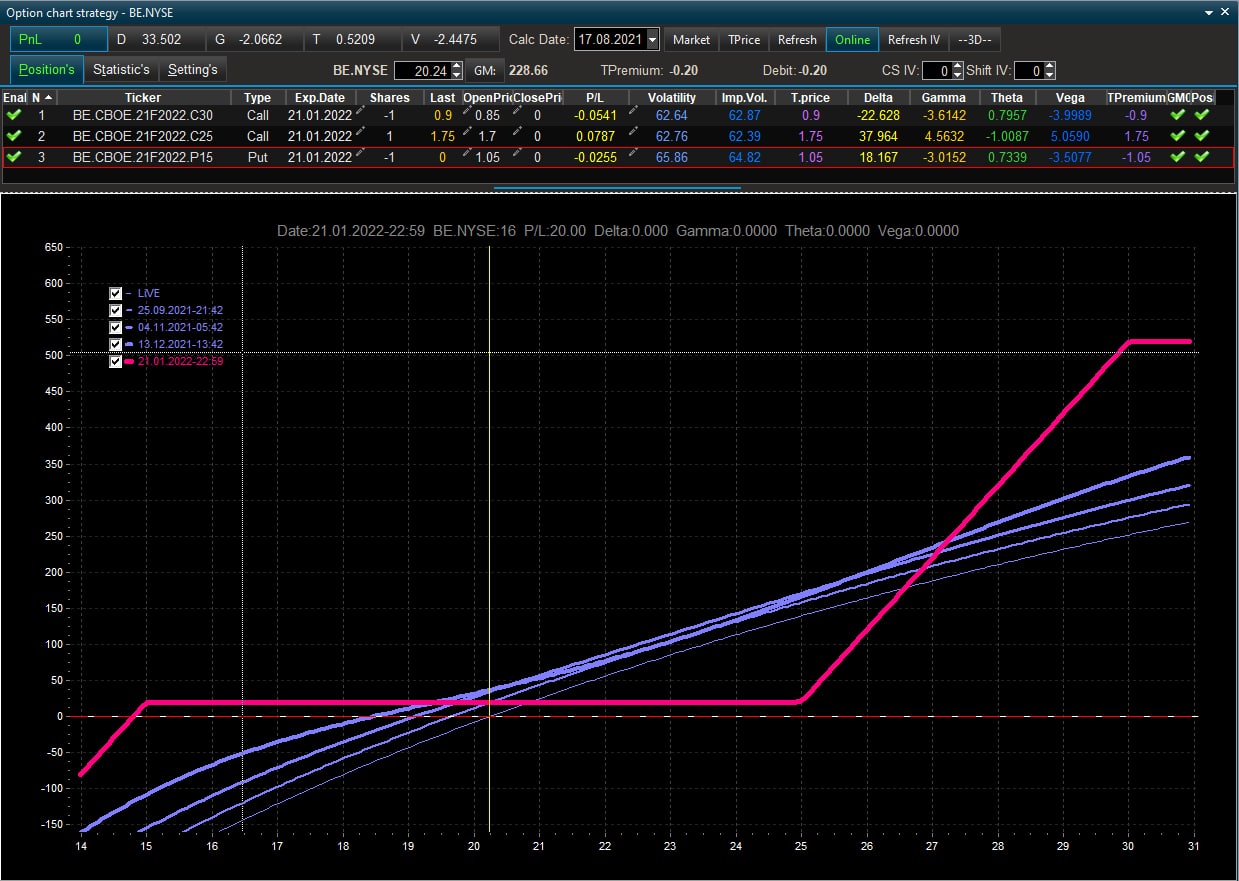
Task: Switch to the Position's tab
Action: coord(46,70)
